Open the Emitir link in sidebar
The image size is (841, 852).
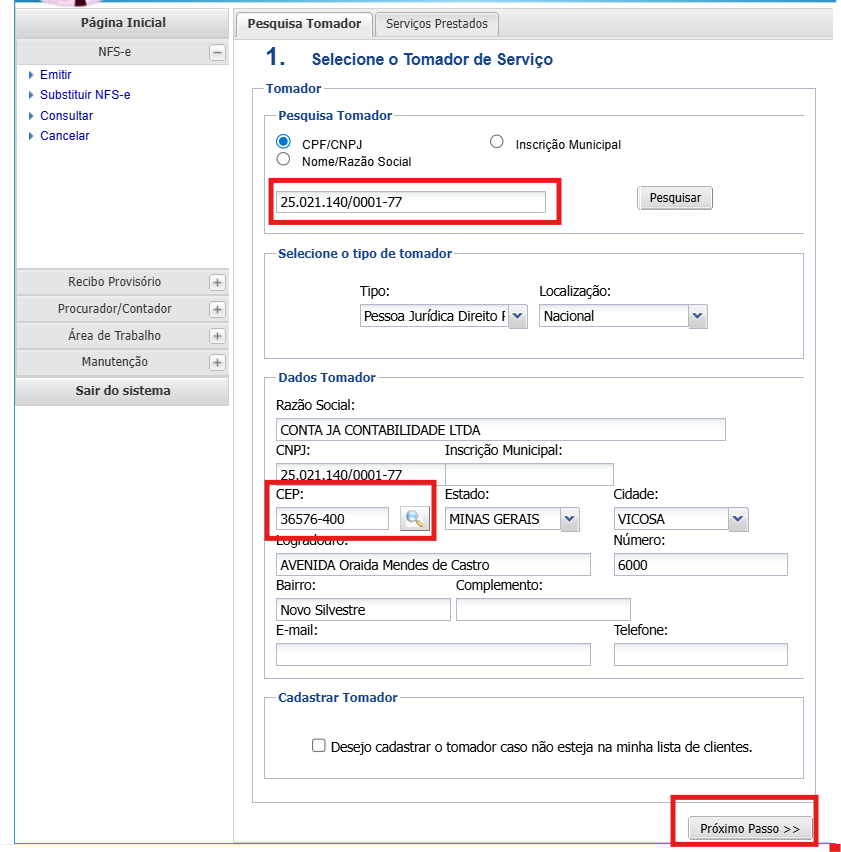(x=55, y=75)
